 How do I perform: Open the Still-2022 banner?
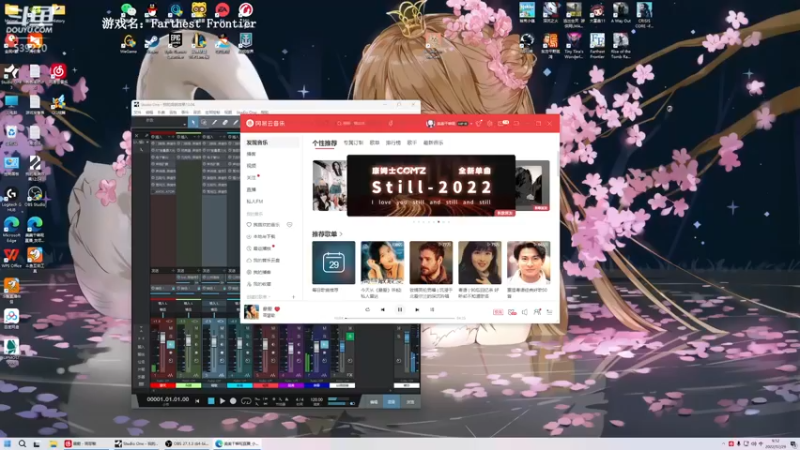point(431,186)
